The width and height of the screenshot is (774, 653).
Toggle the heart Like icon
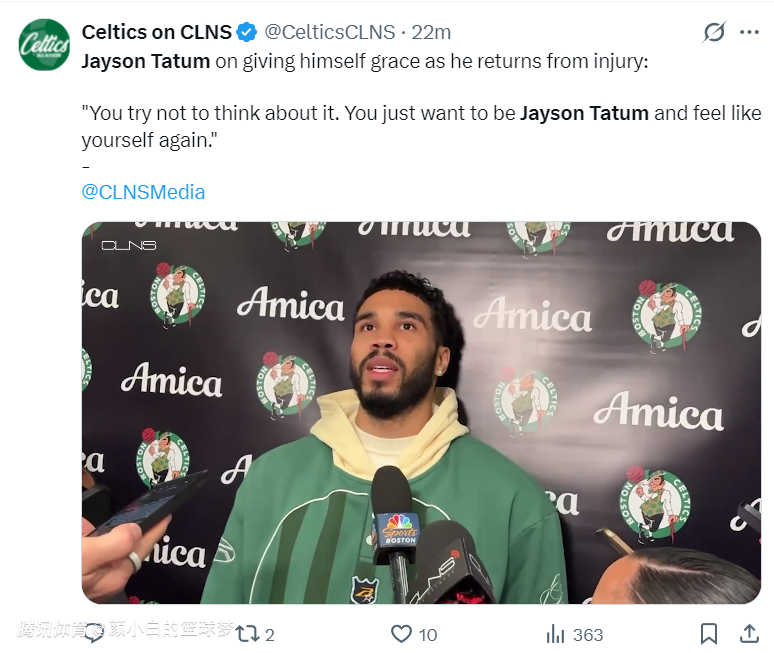coord(401,634)
